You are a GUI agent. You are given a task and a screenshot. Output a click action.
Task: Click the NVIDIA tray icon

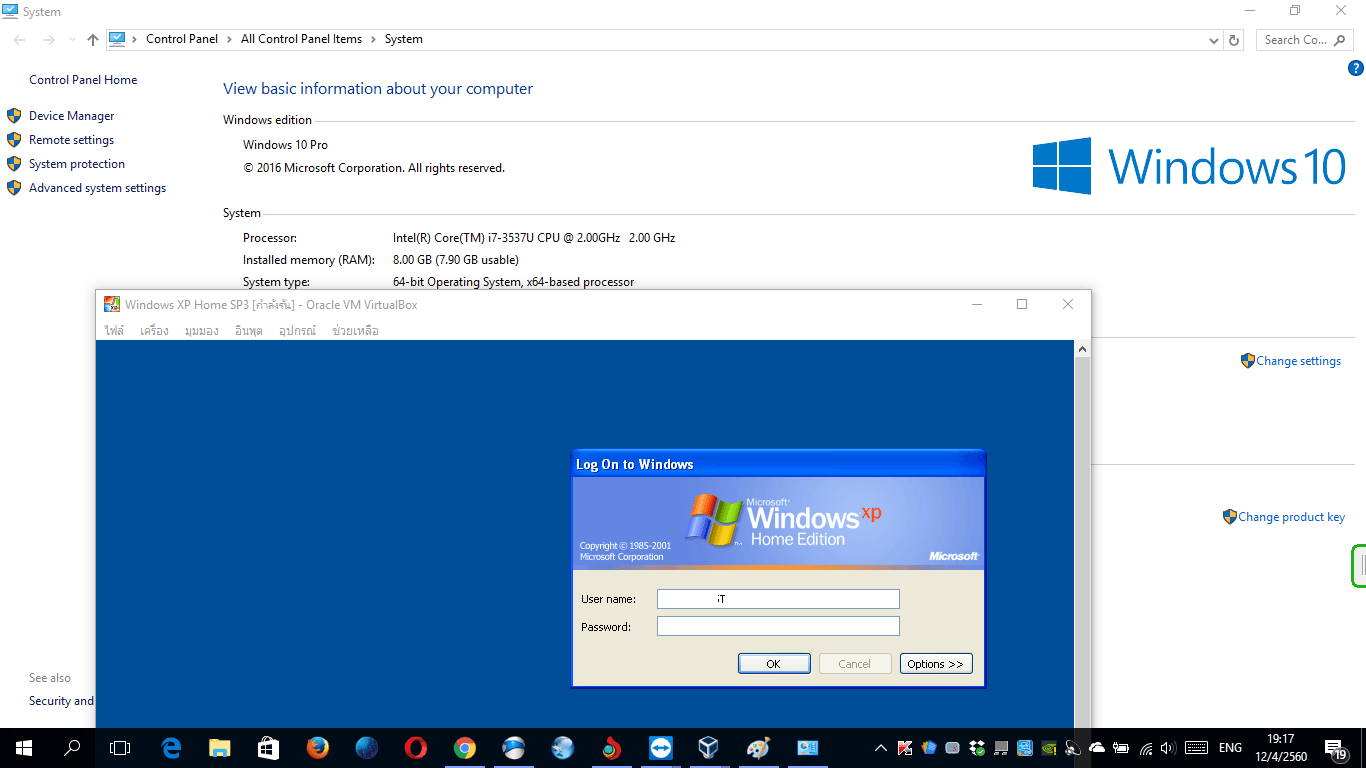1049,747
